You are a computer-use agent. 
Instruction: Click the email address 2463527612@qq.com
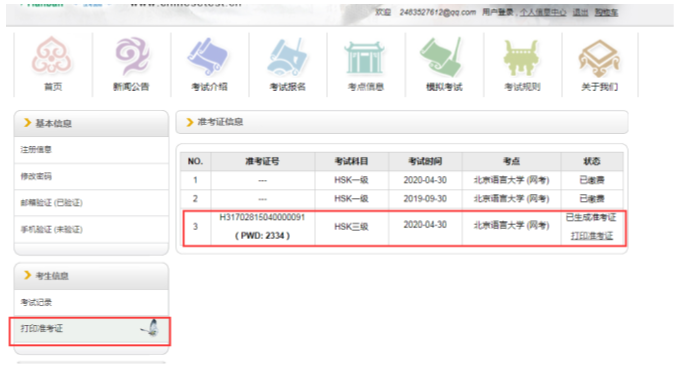click(x=438, y=12)
